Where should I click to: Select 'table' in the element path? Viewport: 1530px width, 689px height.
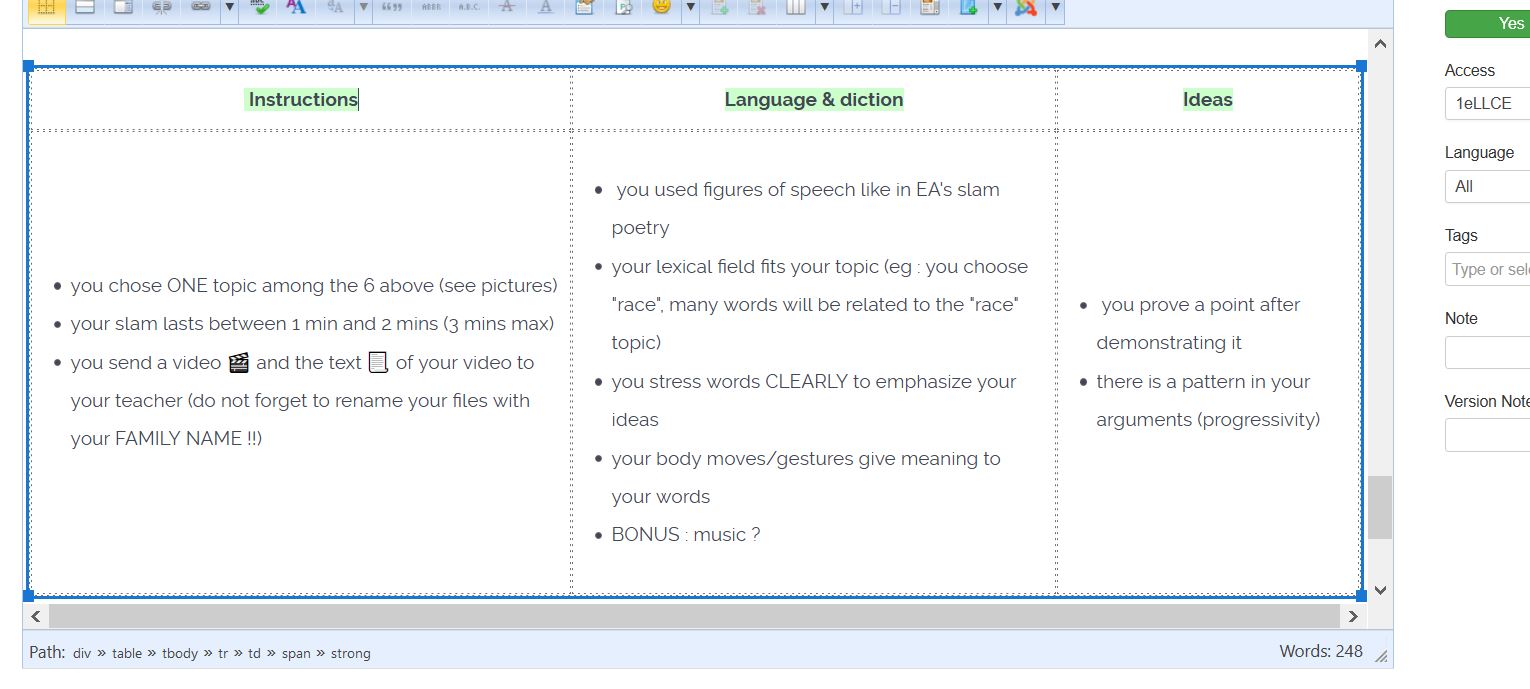(x=127, y=653)
